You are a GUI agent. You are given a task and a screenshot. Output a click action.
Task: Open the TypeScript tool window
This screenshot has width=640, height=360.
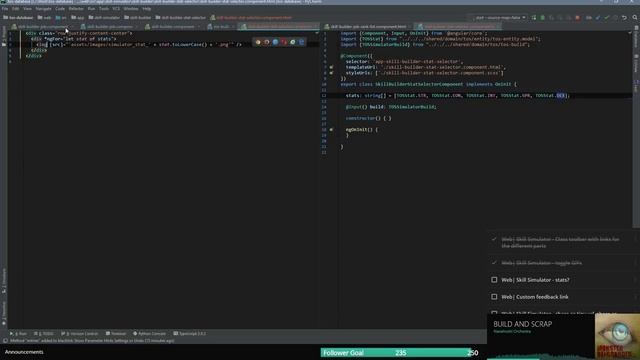click(190, 333)
